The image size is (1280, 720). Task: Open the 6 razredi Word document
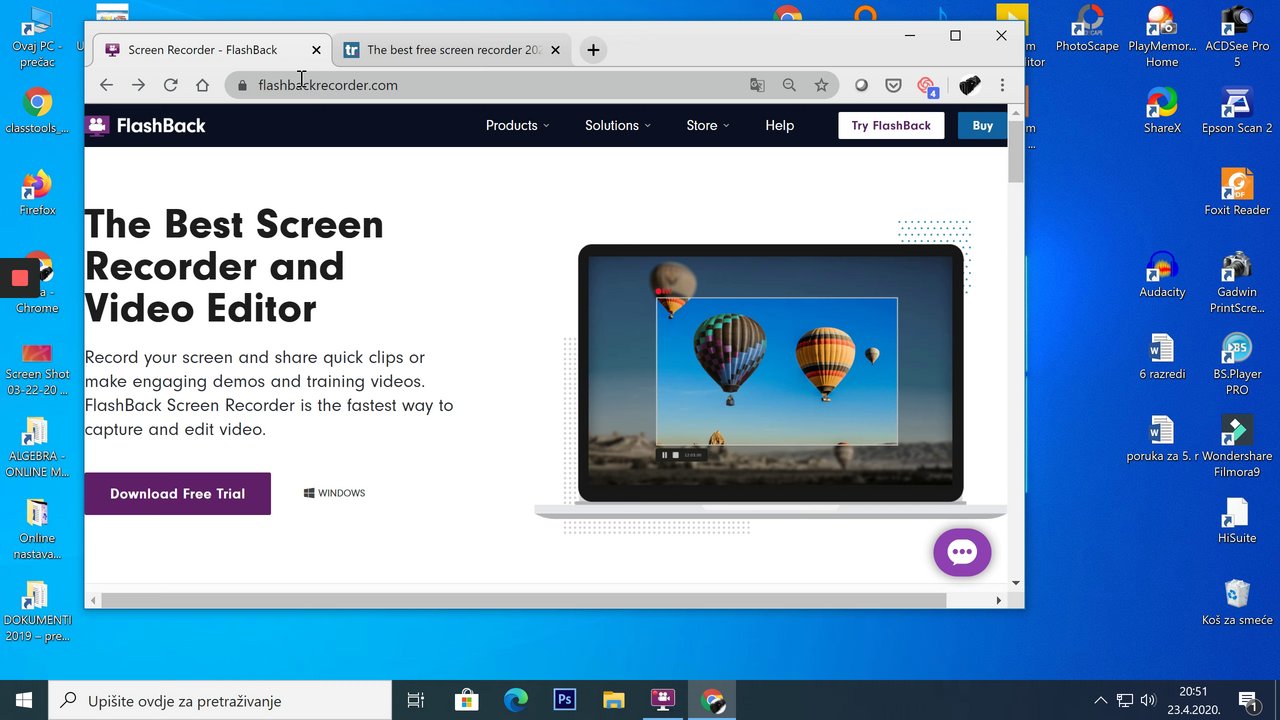[1162, 357]
